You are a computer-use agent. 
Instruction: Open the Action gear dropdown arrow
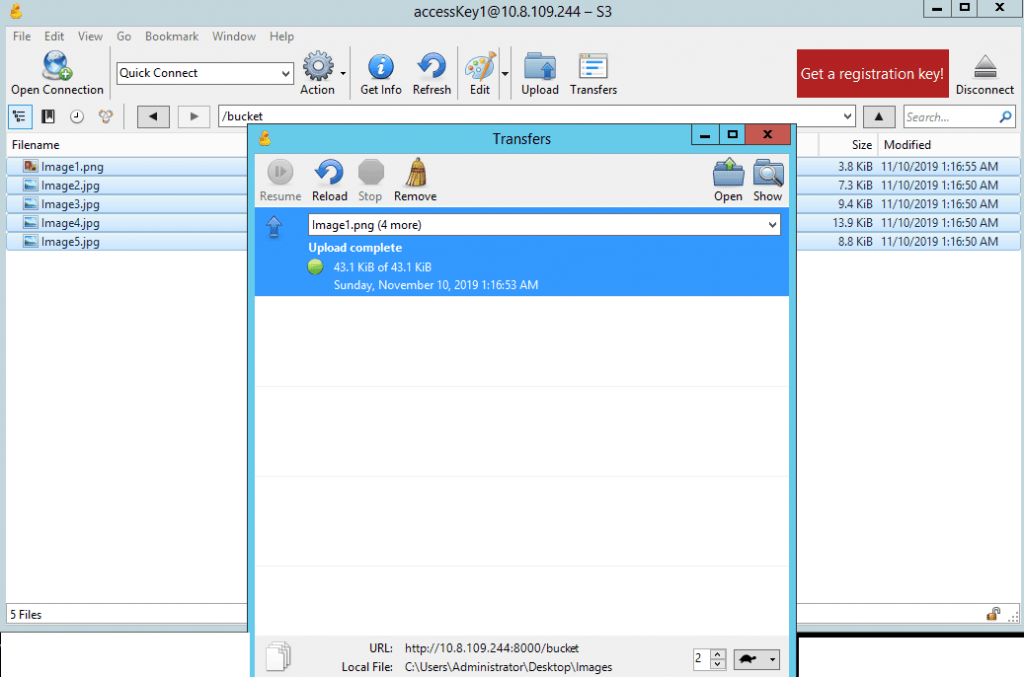343,73
